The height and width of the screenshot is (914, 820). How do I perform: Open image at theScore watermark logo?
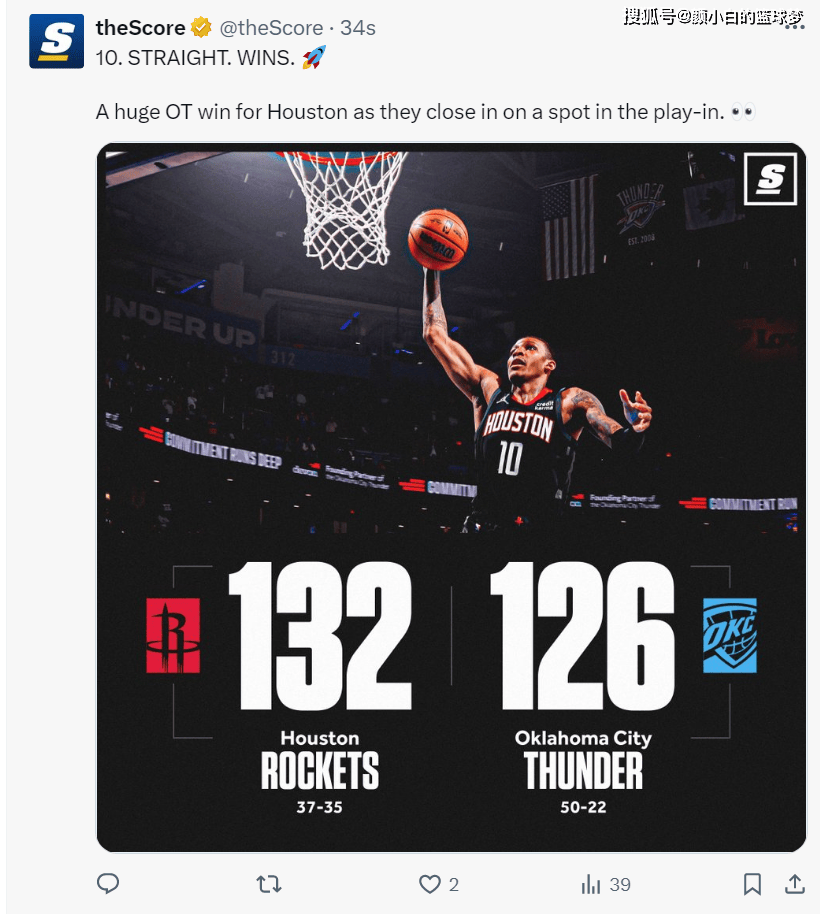point(770,179)
